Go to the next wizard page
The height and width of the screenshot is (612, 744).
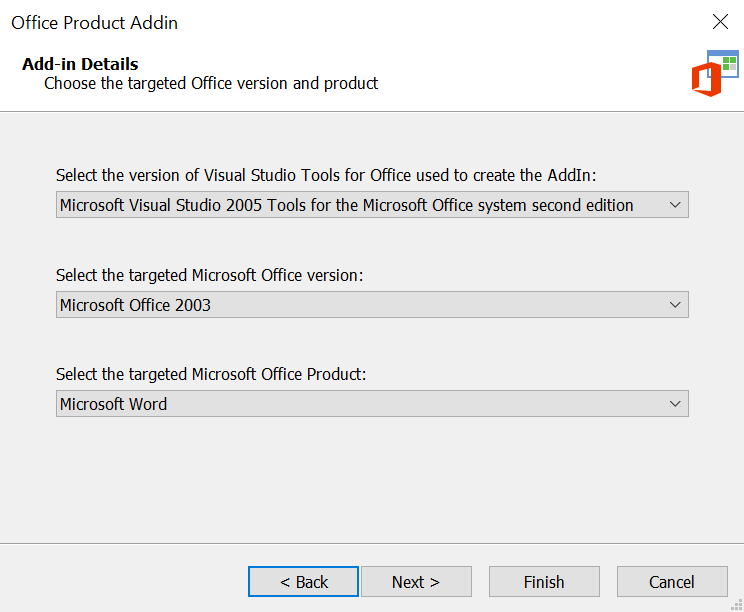(x=416, y=582)
